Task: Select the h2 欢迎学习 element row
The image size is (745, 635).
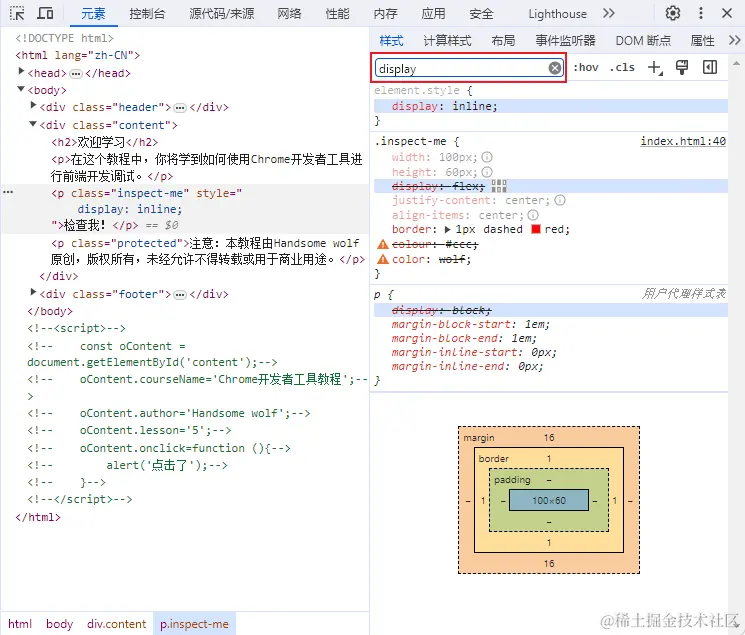Action: 105,142
